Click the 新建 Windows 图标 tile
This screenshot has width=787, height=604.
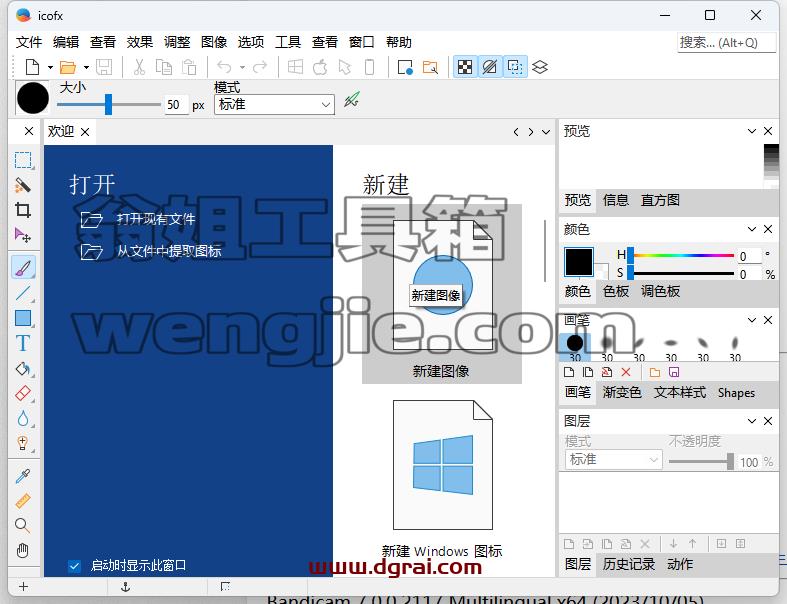tap(442, 479)
